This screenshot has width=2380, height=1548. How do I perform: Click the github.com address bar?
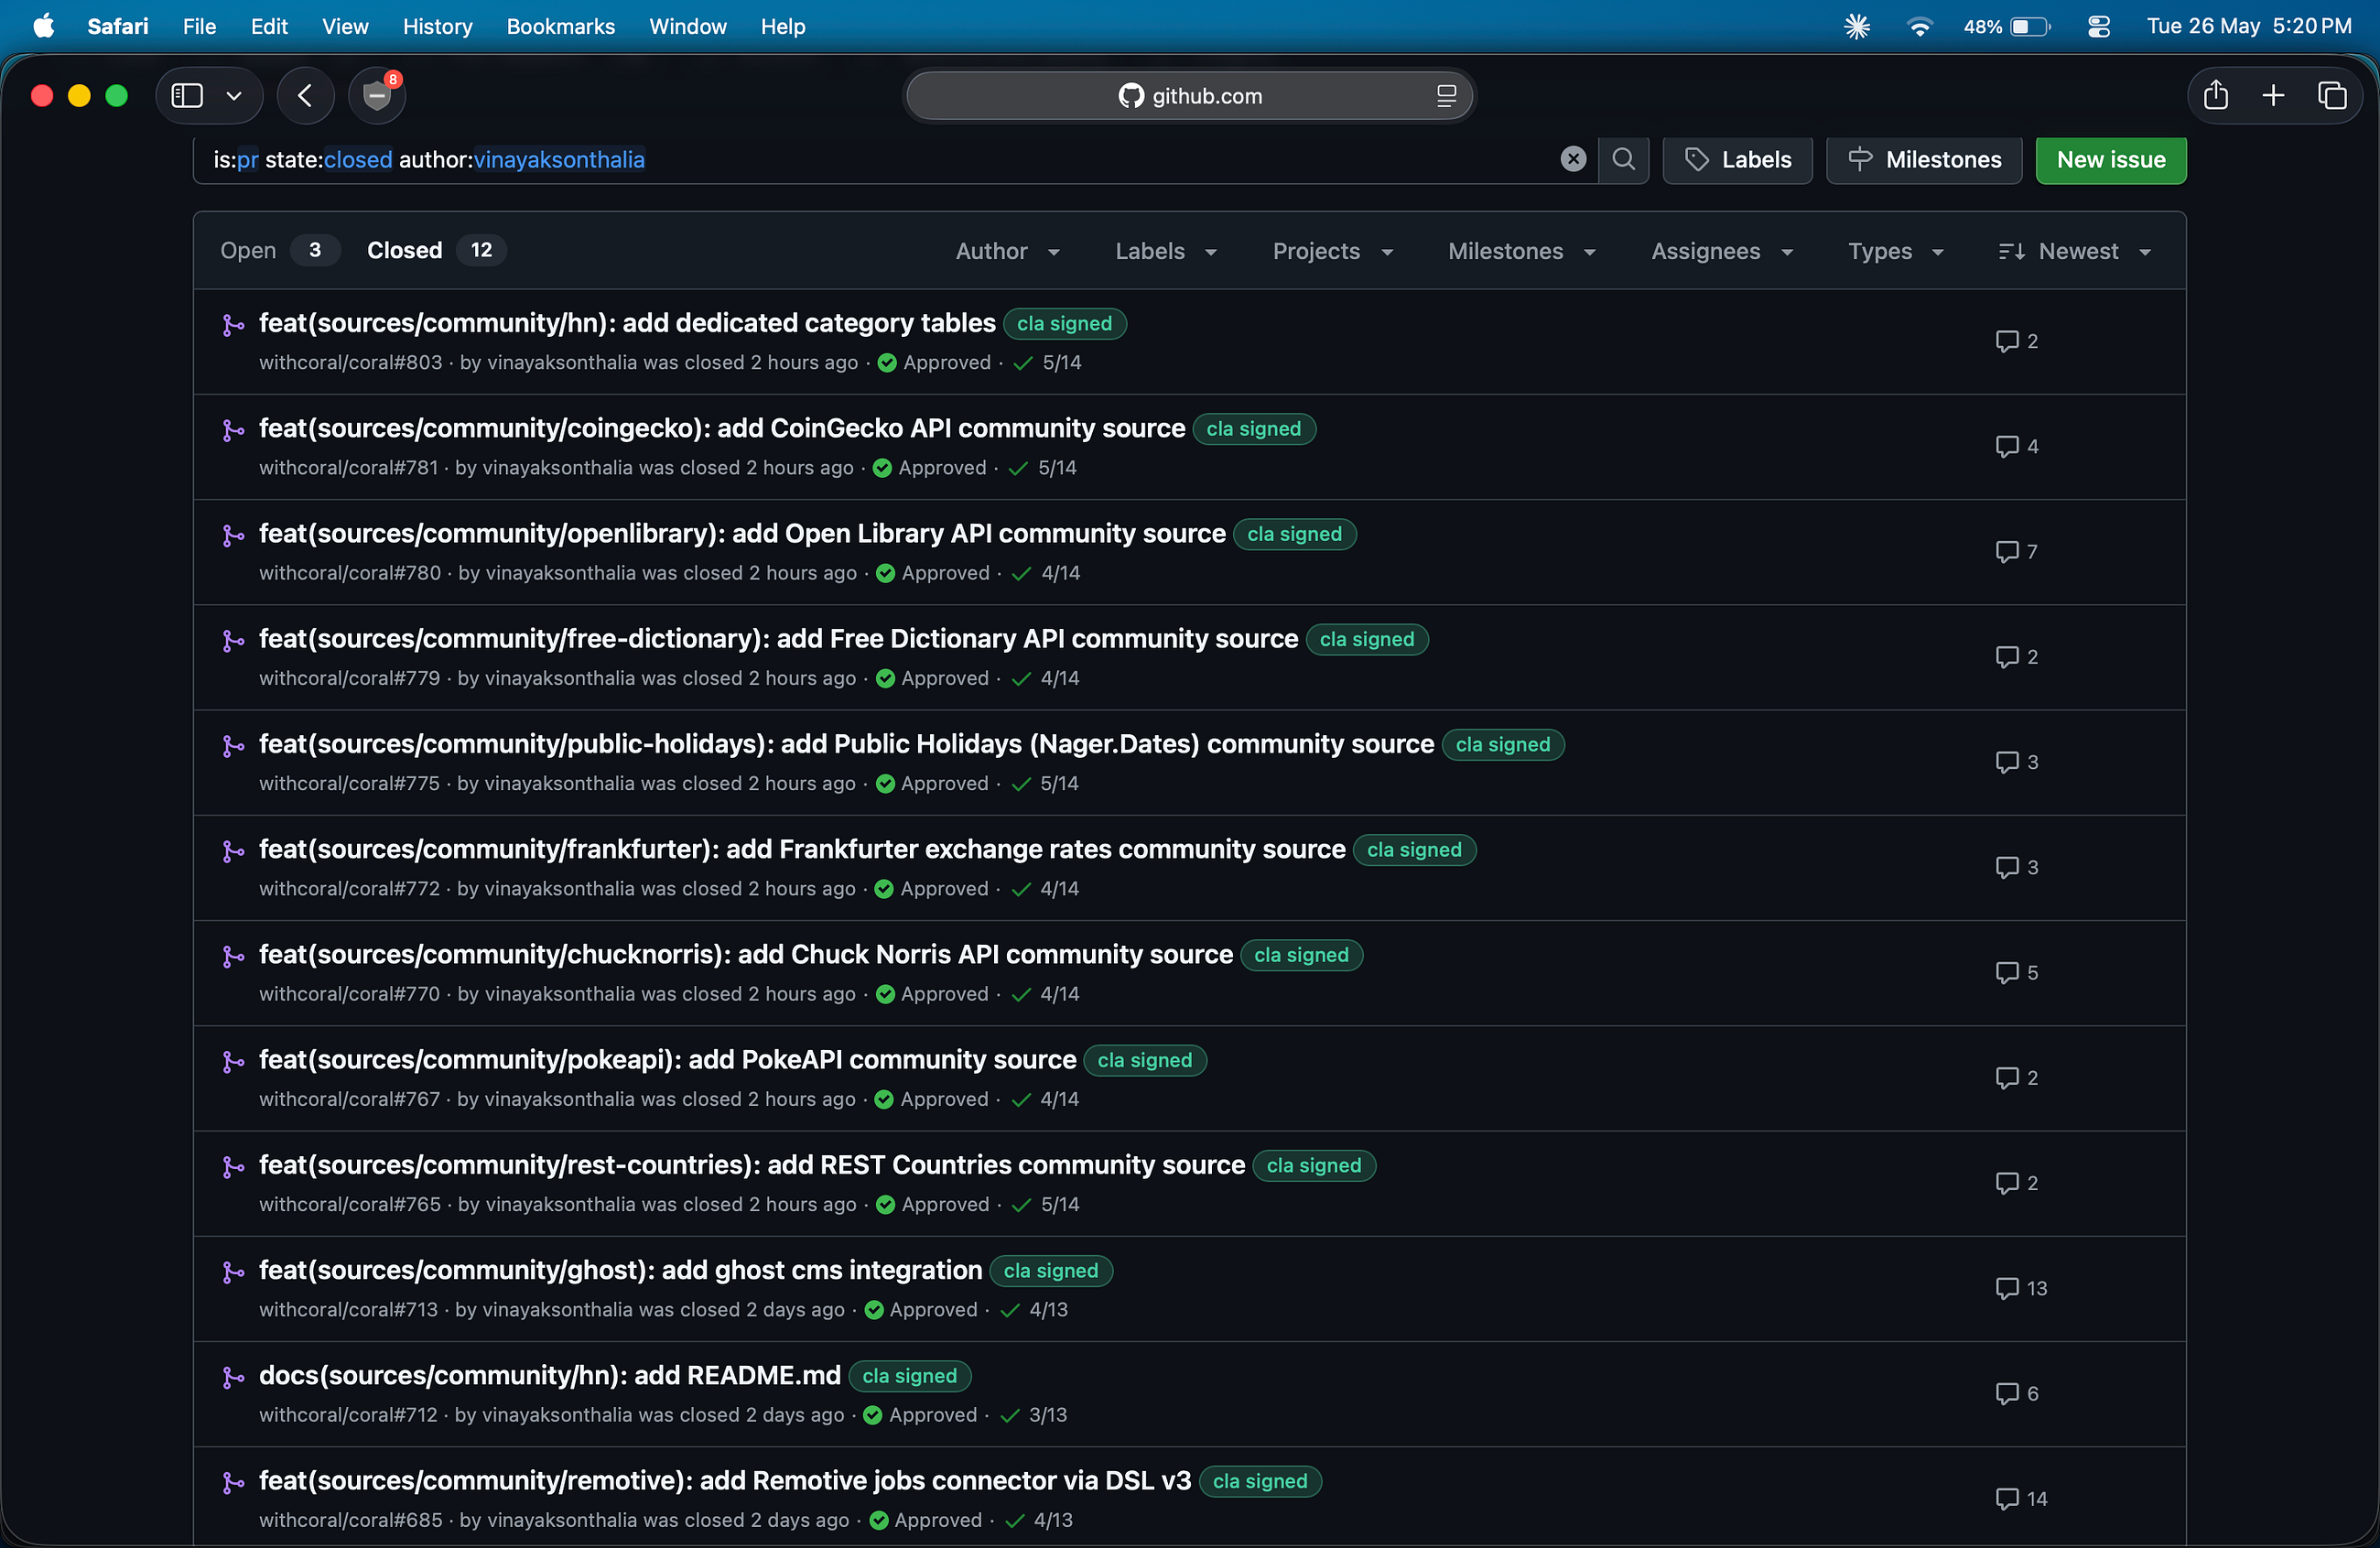[x=1189, y=96]
